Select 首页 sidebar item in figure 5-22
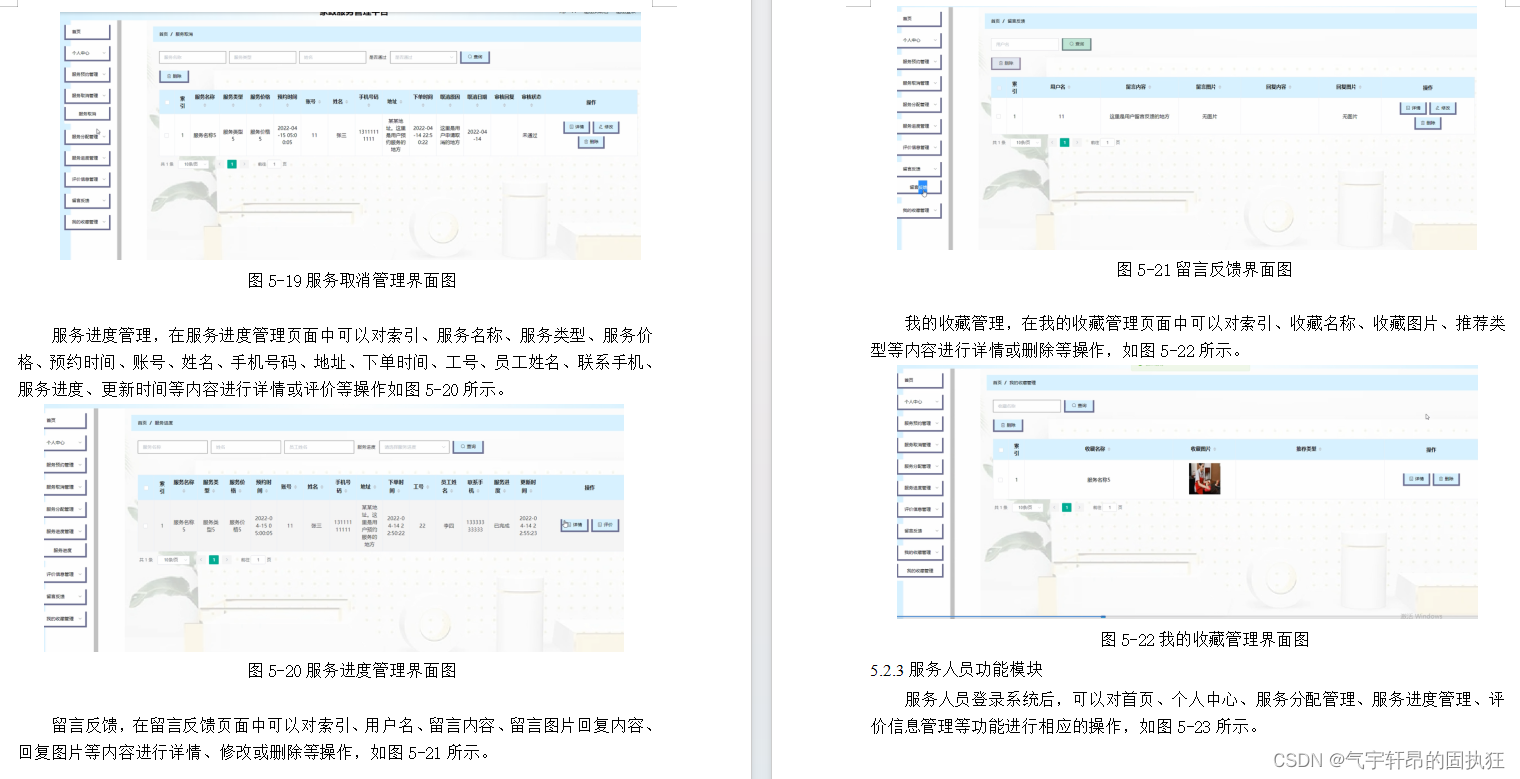 coord(920,381)
